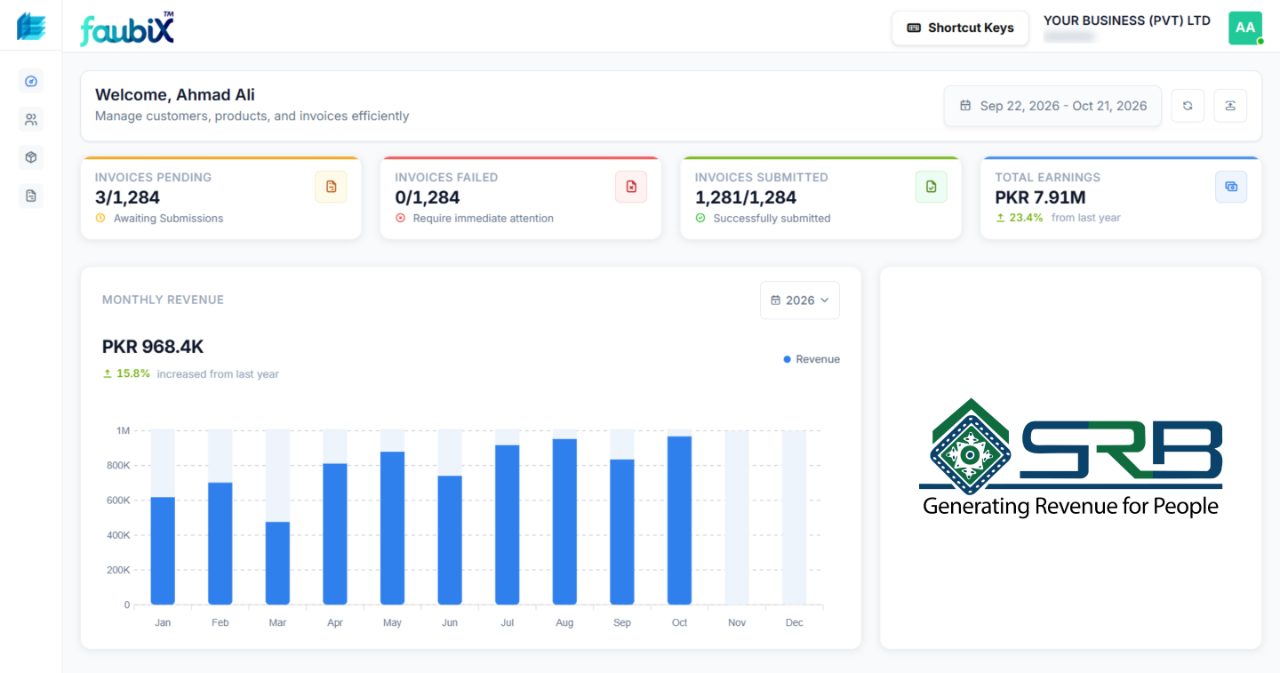Open the Products box icon in sidebar
Image resolution: width=1280 pixels, height=673 pixels.
[31, 158]
